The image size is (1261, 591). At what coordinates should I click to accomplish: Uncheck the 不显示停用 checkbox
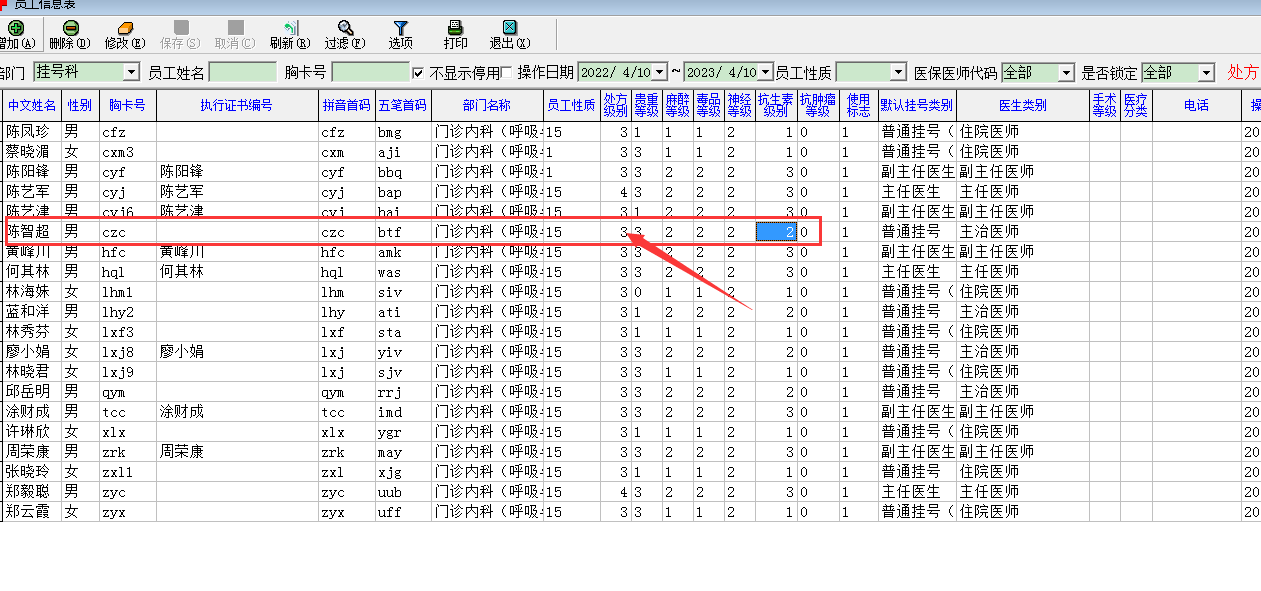[x=419, y=73]
